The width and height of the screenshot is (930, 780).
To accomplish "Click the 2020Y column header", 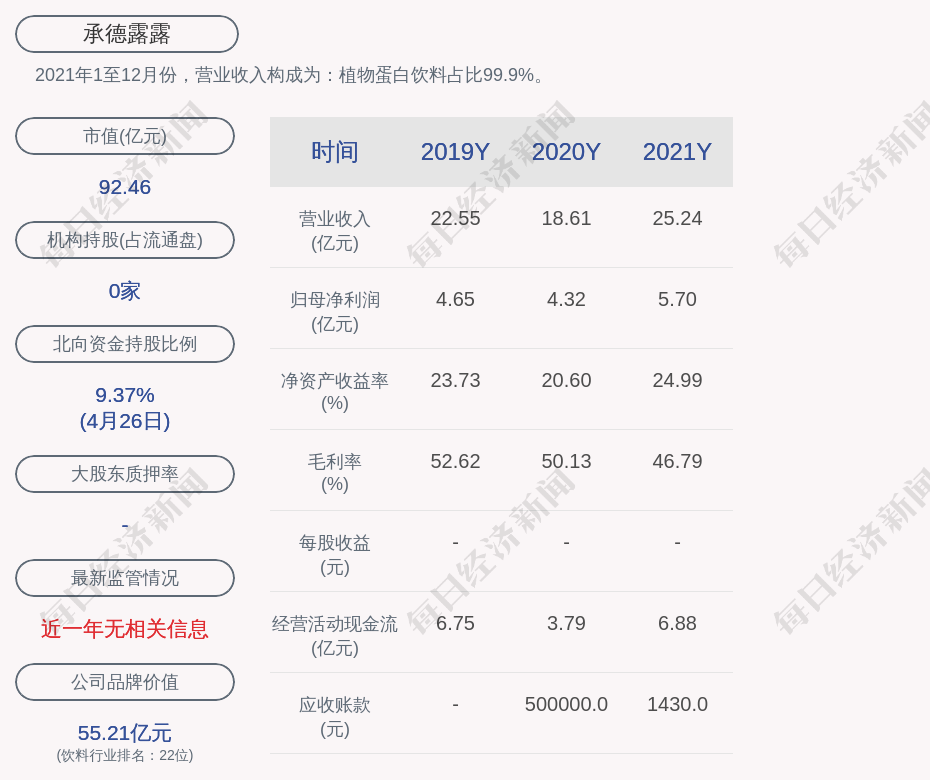I will click(566, 152).
